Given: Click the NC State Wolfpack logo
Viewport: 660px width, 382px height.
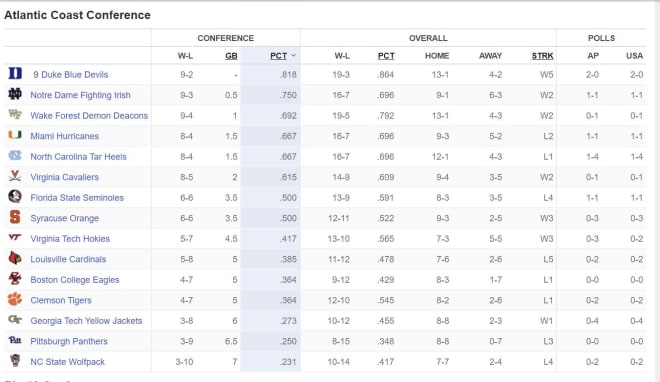Looking at the screenshot, I should [15, 361].
